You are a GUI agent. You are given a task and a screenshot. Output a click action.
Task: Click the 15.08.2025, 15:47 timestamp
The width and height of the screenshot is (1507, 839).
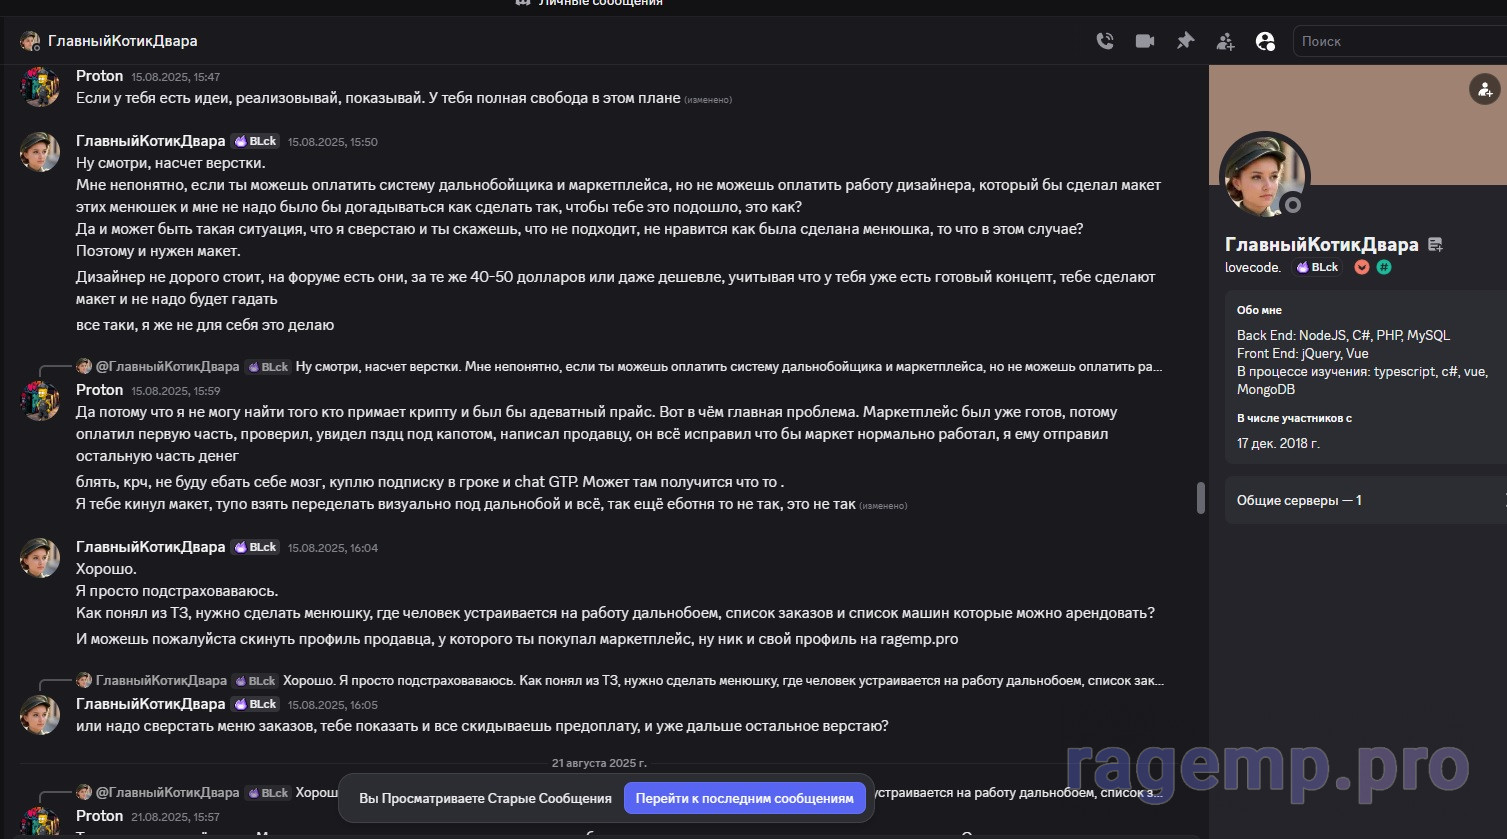tap(176, 77)
